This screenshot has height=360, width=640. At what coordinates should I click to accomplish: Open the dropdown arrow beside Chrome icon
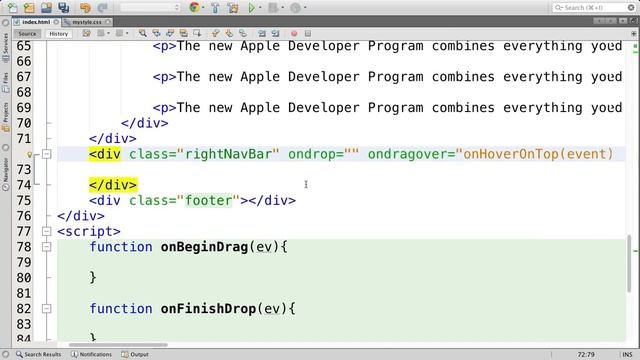tap(203, 7)
